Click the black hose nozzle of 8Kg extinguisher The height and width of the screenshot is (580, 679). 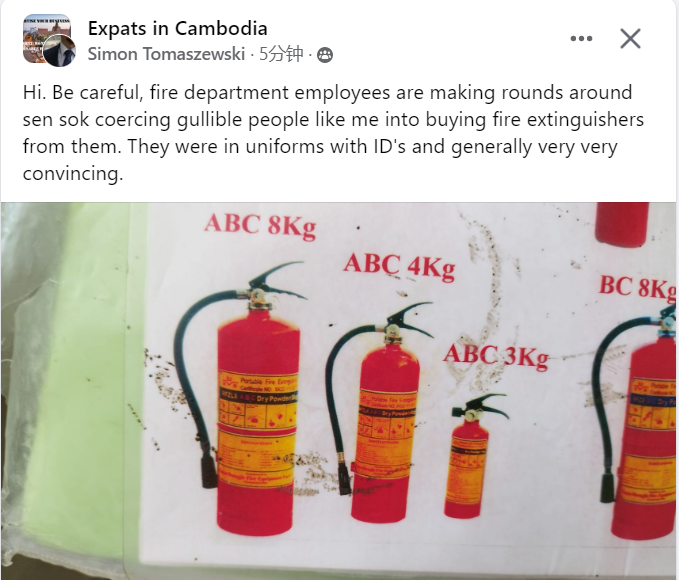pos(209,467)
